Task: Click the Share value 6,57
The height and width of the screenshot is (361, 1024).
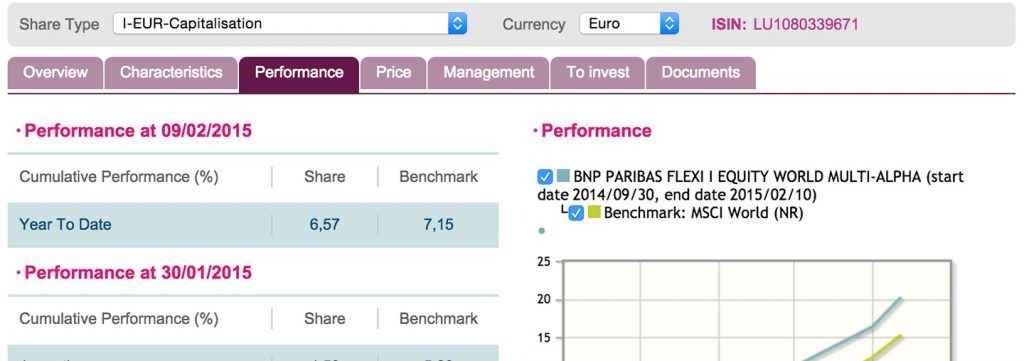Action: click(x=325, y=225)
